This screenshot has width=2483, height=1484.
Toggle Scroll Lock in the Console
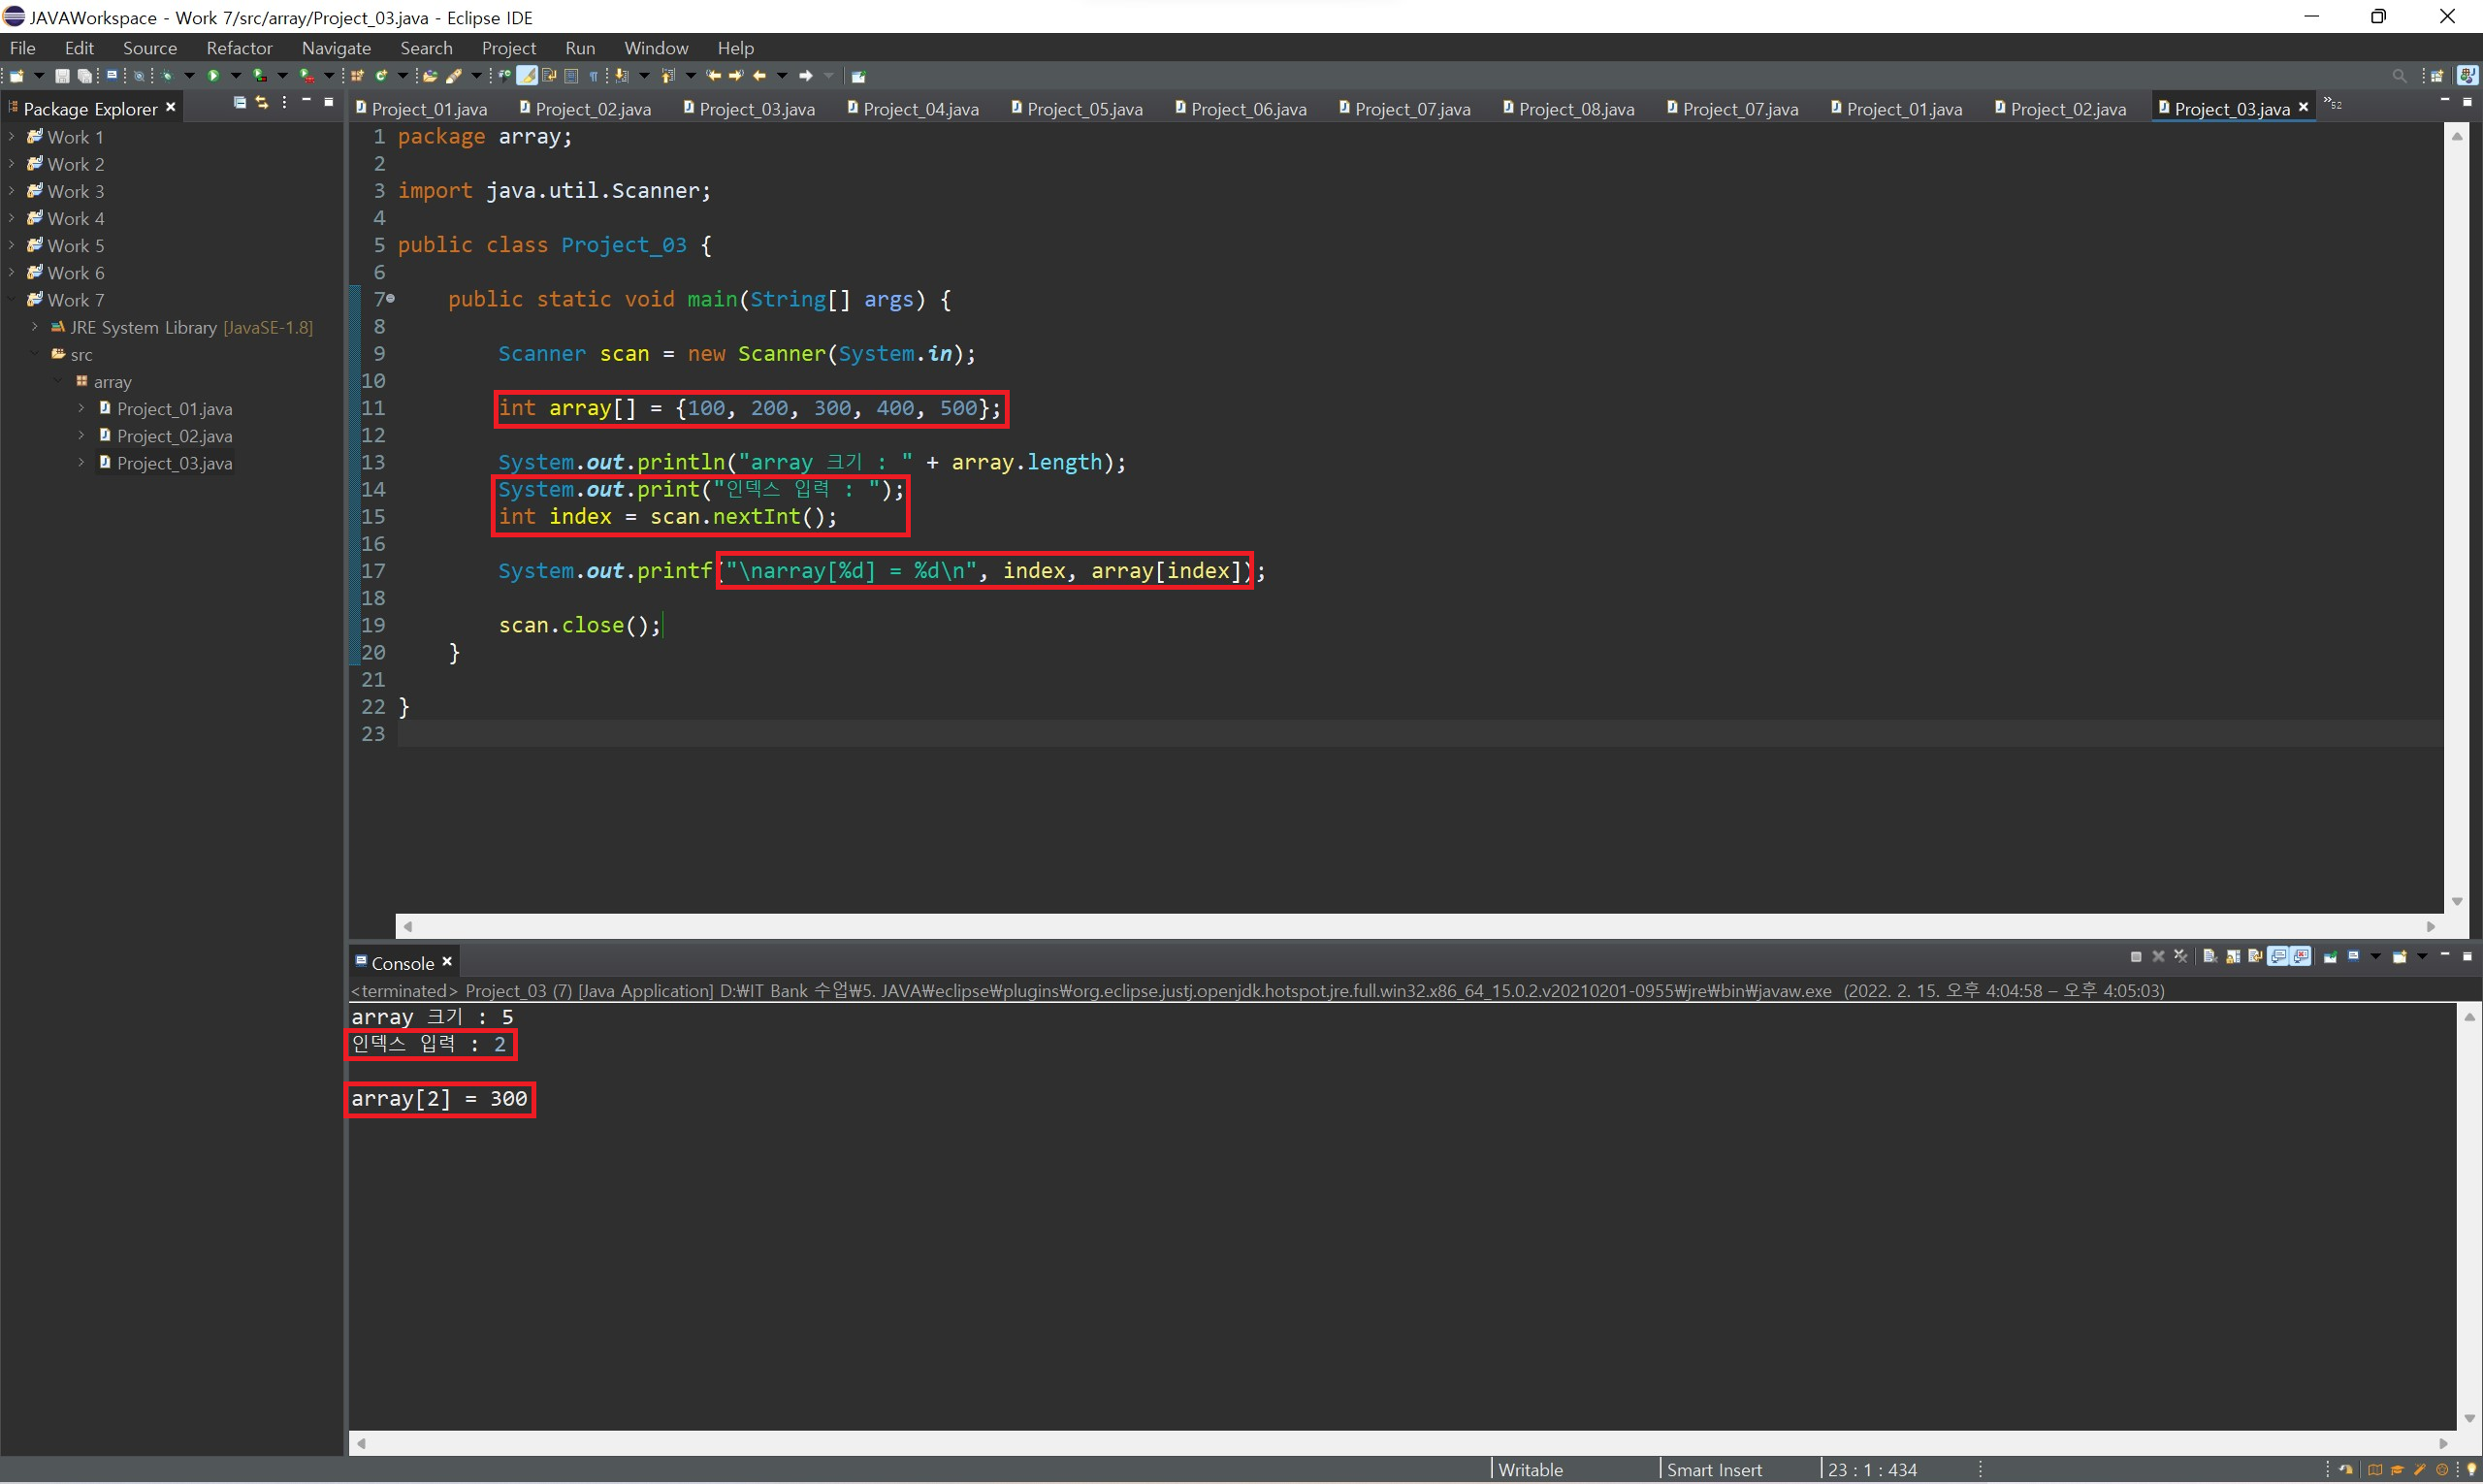click(2233, 957)
